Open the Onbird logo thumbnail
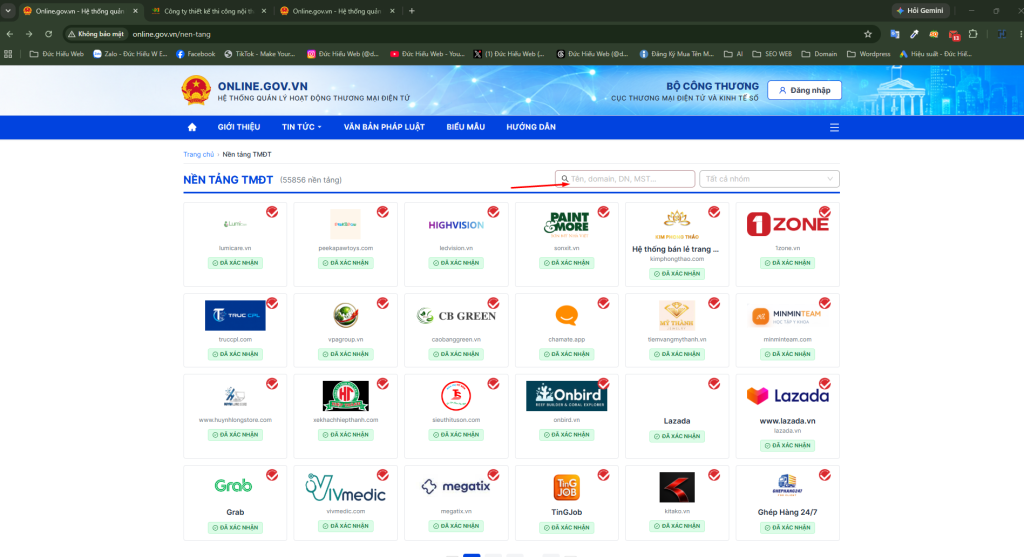 567,396
